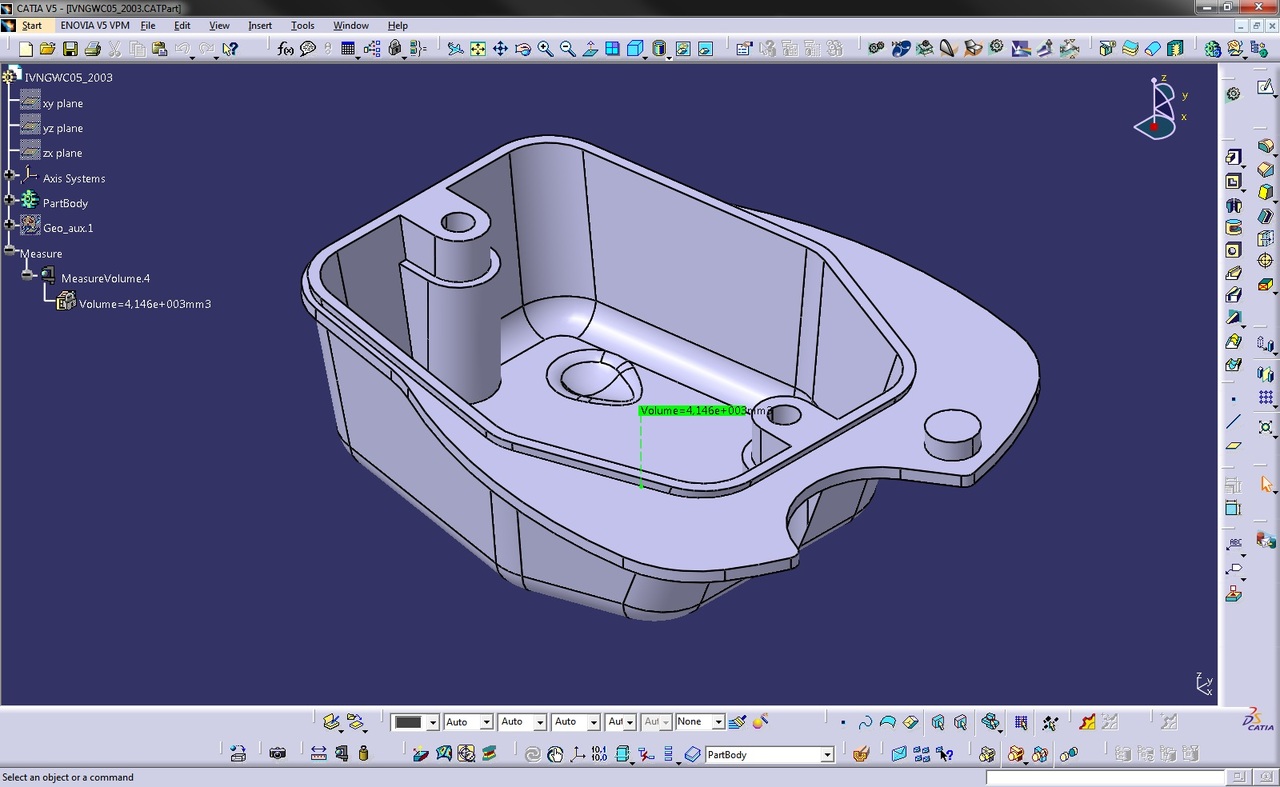Click the What's This help pointer icon
Viewport: 1280px width, 787px height.
pos(230,48)
